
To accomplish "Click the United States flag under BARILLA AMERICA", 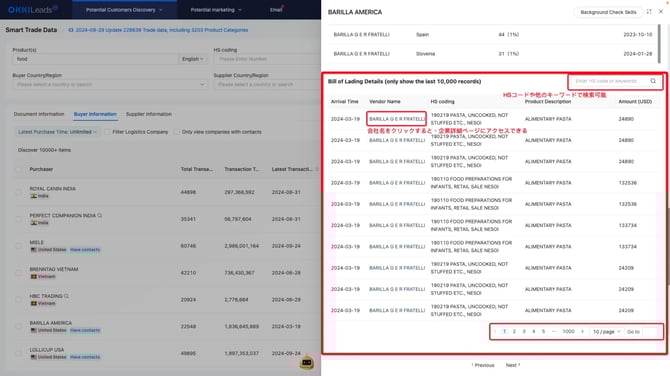I will (33, 330).
